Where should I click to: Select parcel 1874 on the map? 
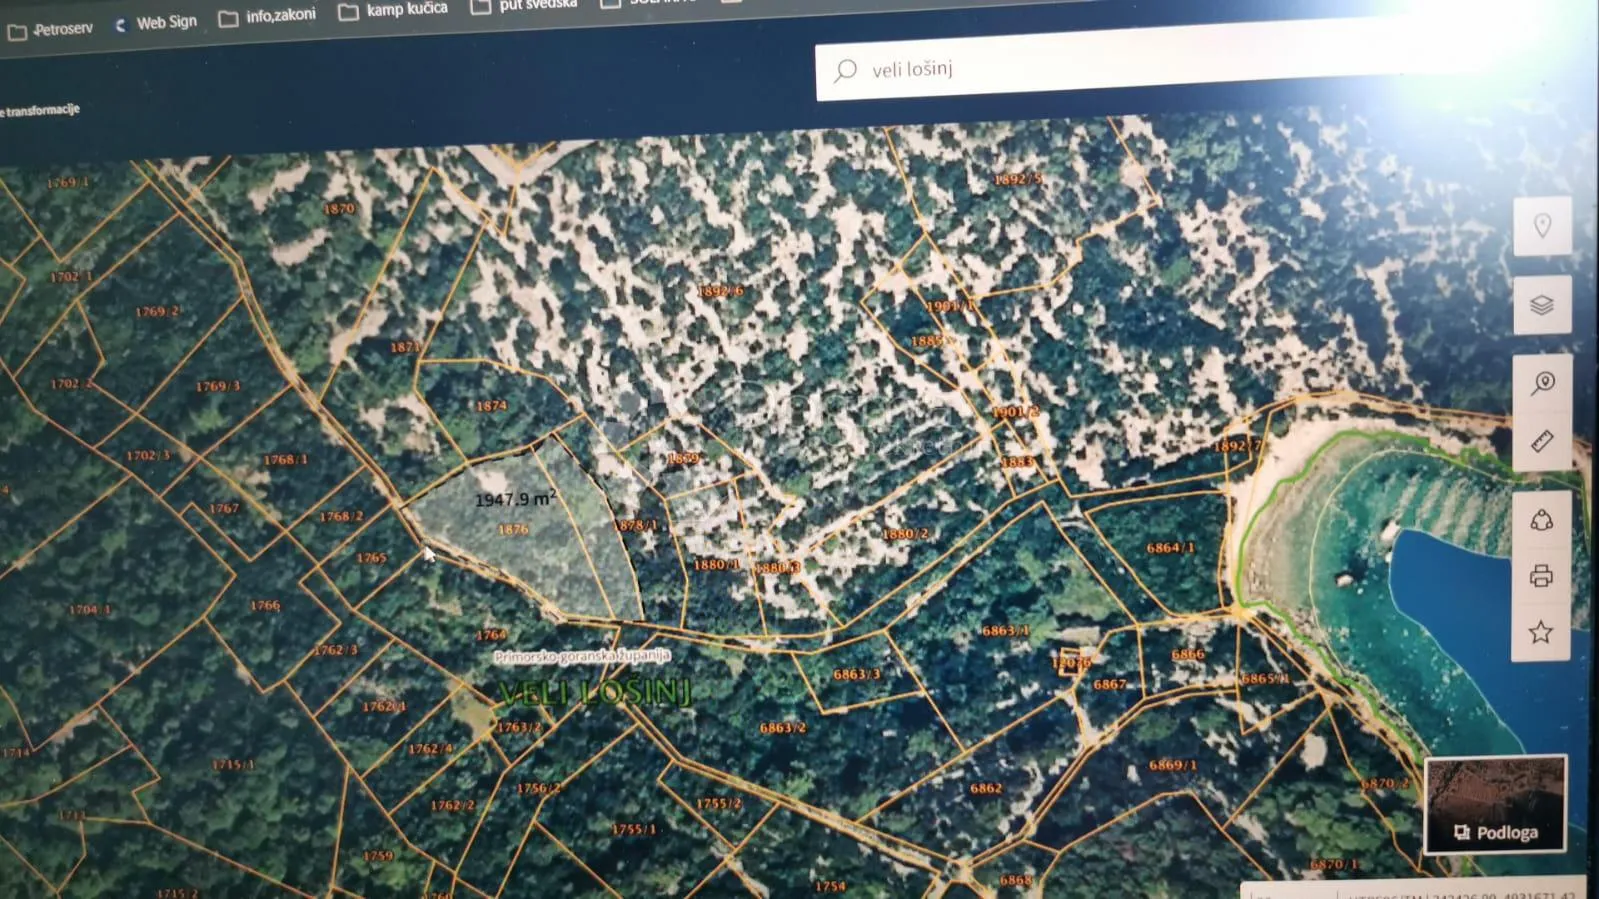[491, 406]
